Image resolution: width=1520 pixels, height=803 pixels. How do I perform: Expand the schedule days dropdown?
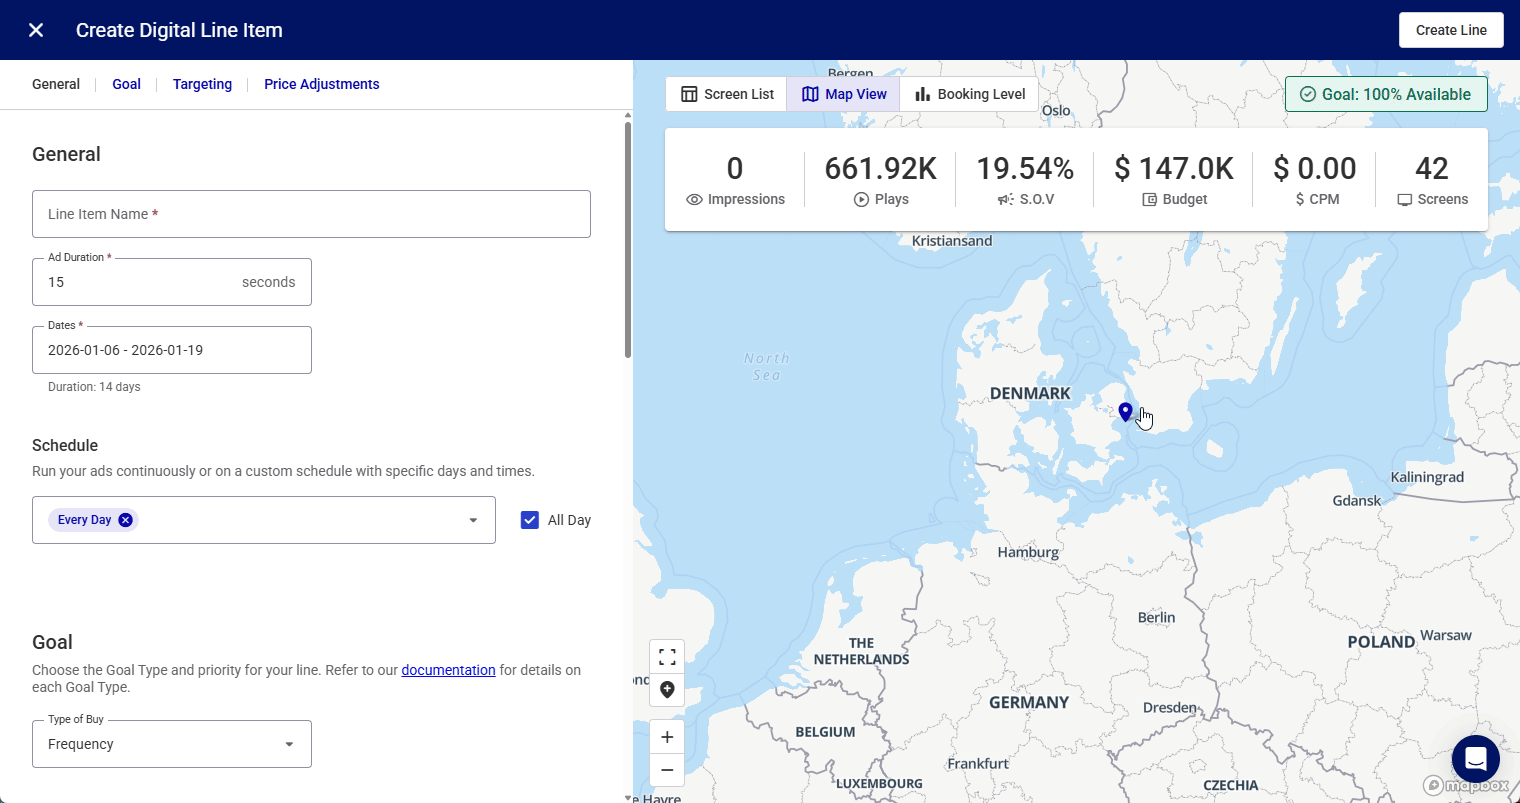[x=473, y=520]
